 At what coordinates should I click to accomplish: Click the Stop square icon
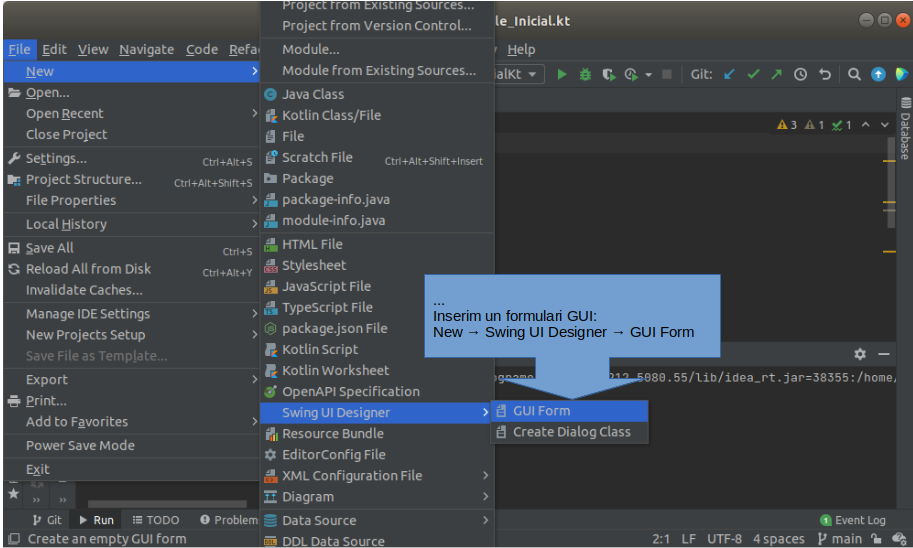point(667,75)
